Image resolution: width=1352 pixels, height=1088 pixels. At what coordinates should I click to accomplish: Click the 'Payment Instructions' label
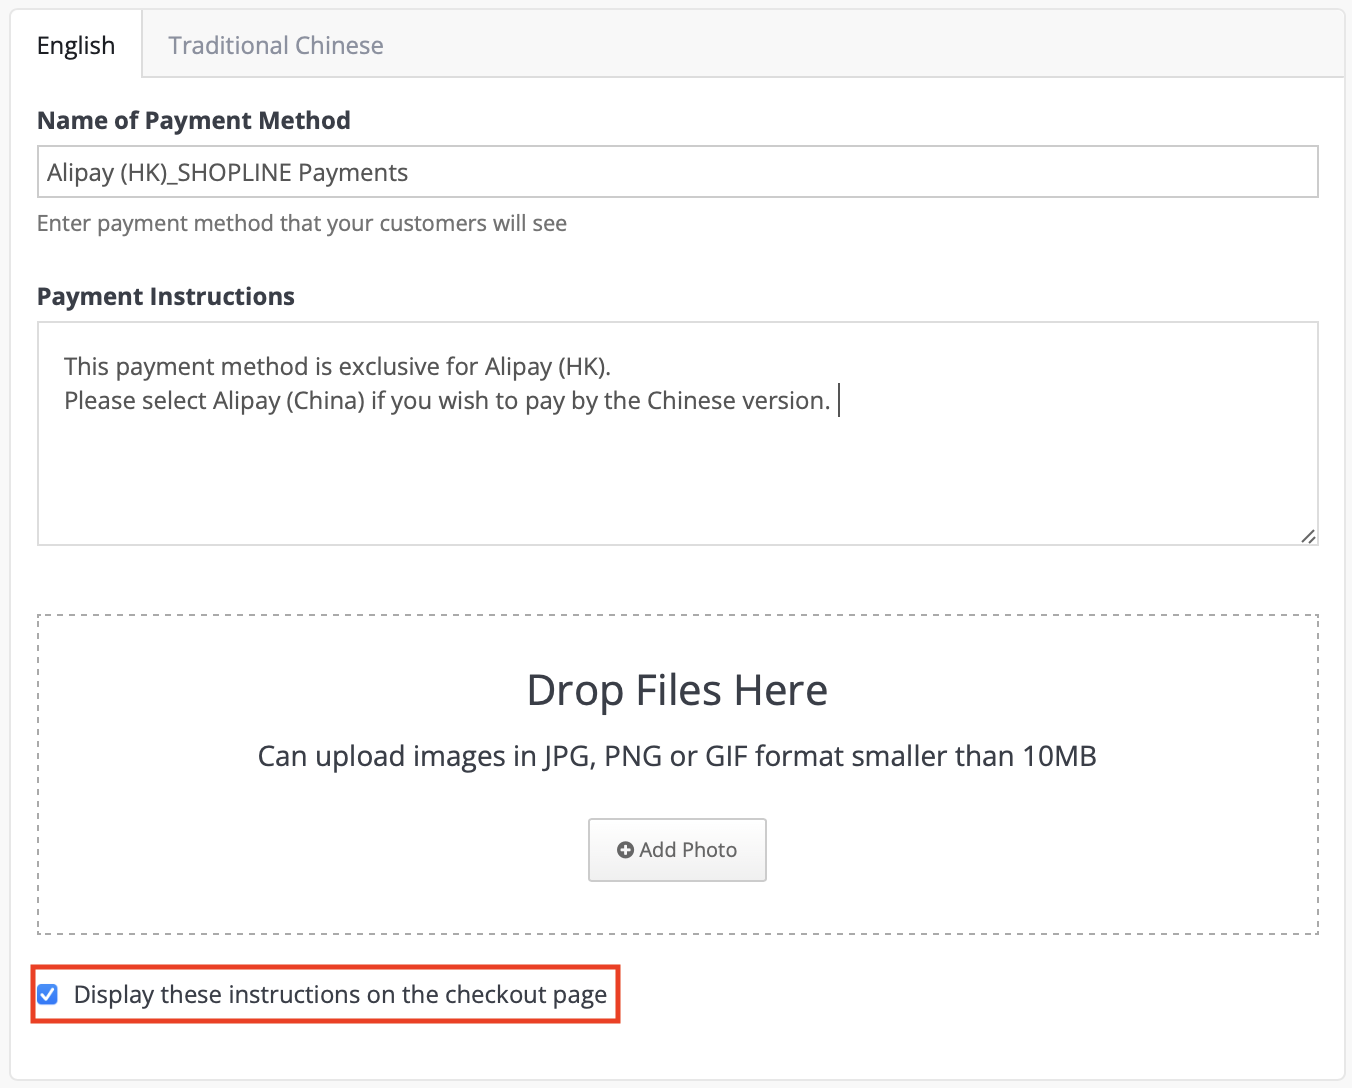coord(166,296)
